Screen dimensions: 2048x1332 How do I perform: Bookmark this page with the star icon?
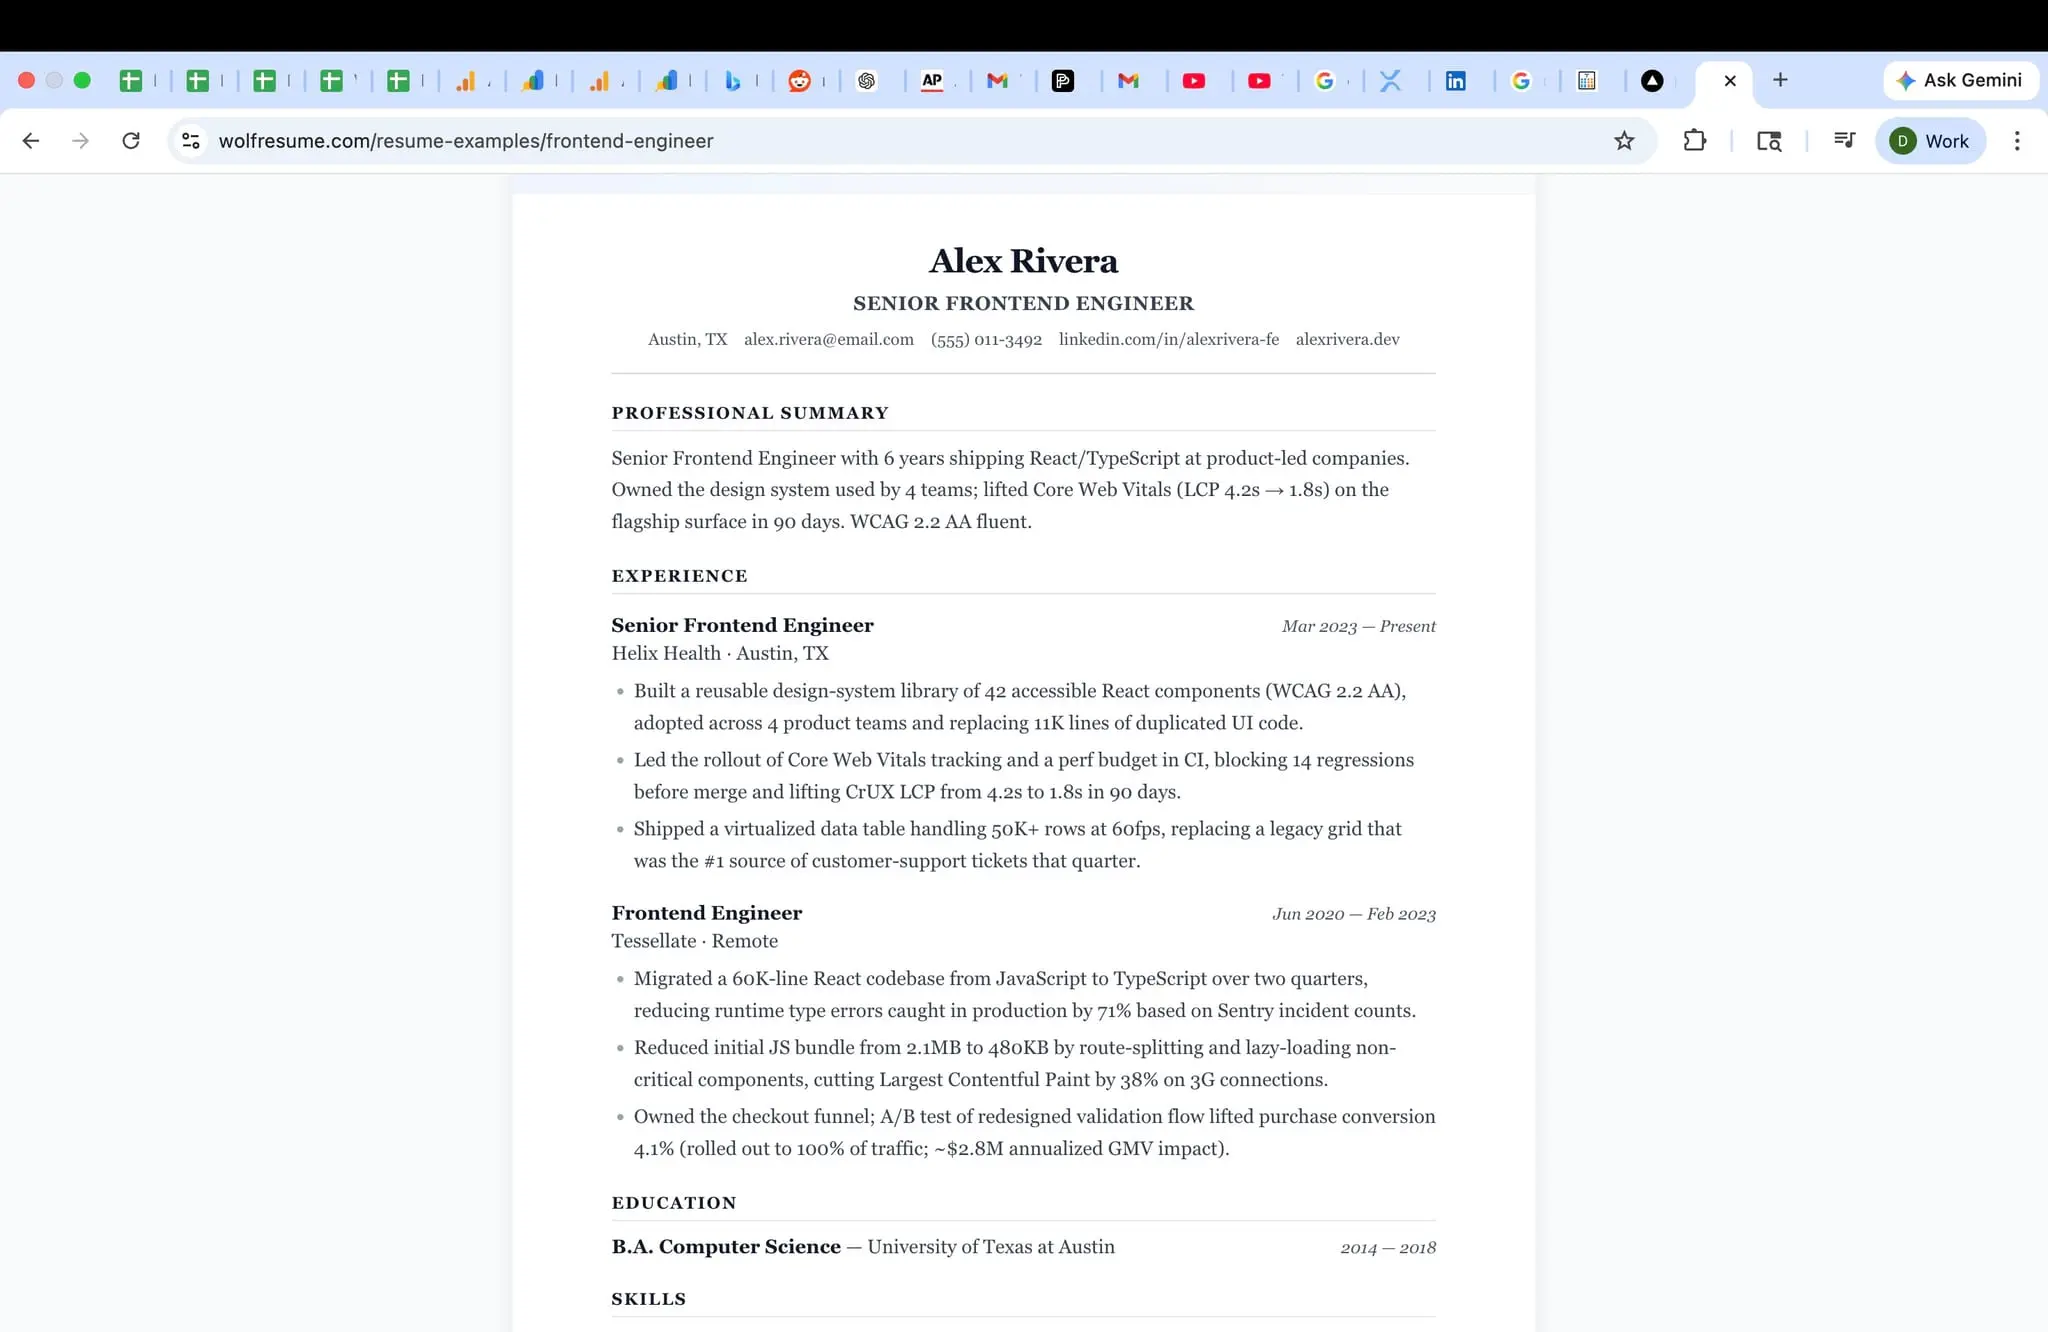coord(1624,141)
